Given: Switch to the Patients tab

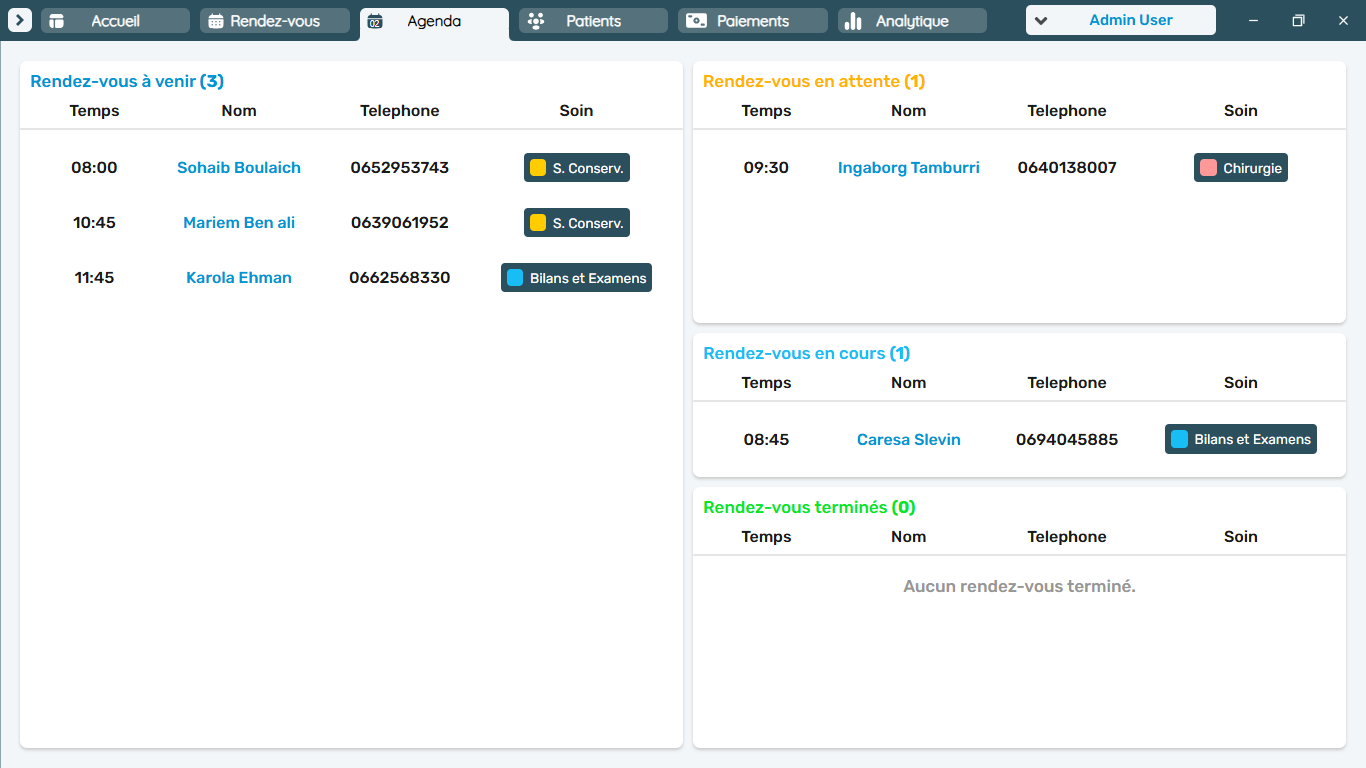Looking at the screenshot, I should 593,21.
